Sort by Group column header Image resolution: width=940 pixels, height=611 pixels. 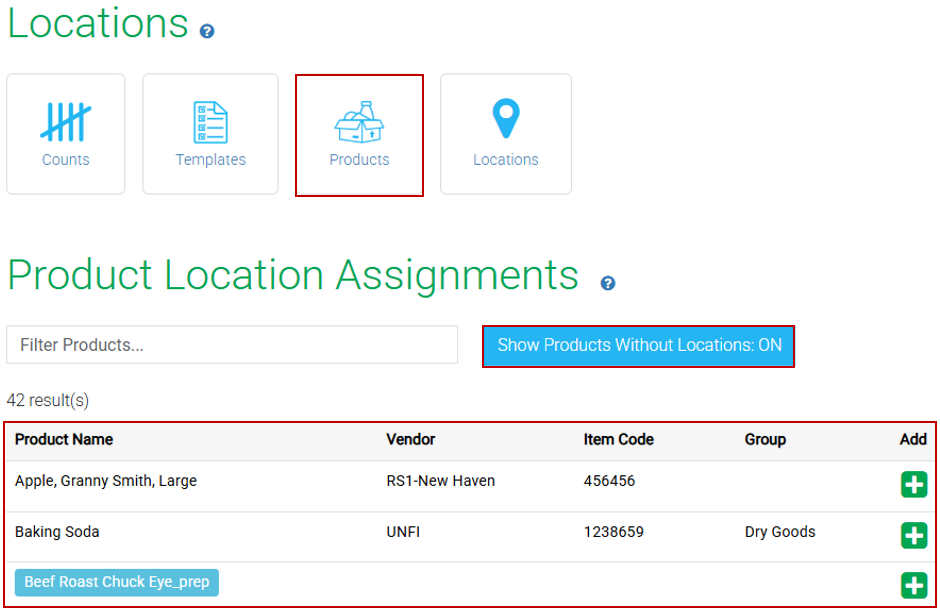click(765, 440)
